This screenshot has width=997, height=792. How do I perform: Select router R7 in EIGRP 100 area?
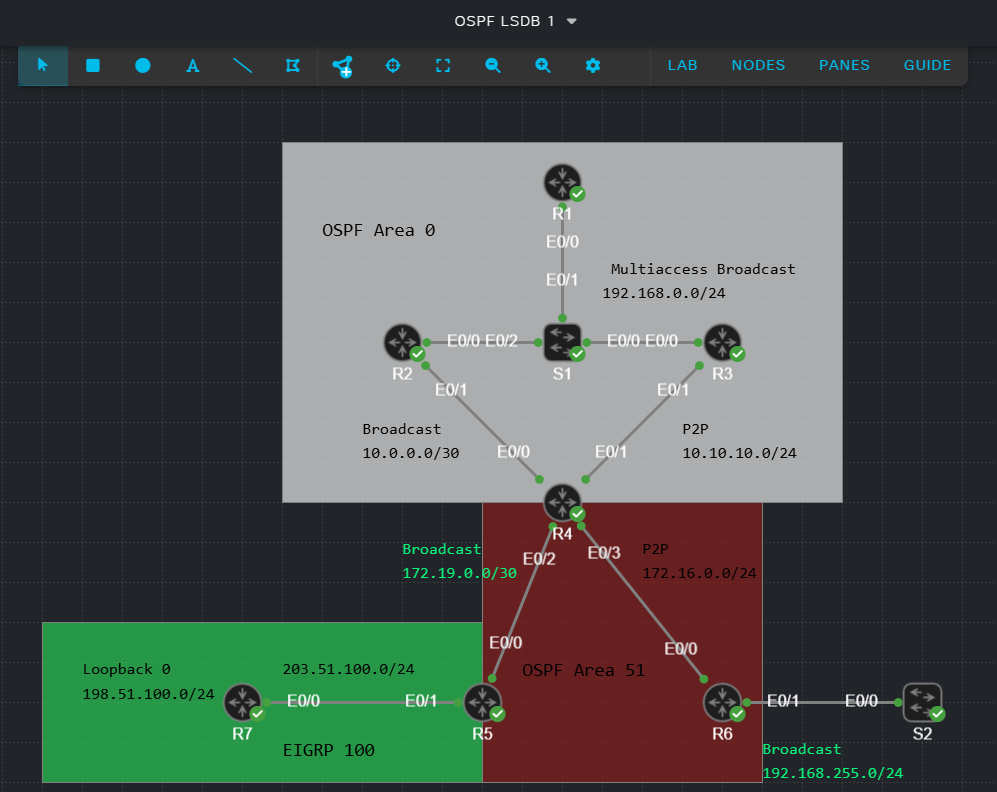pos(243,702)
